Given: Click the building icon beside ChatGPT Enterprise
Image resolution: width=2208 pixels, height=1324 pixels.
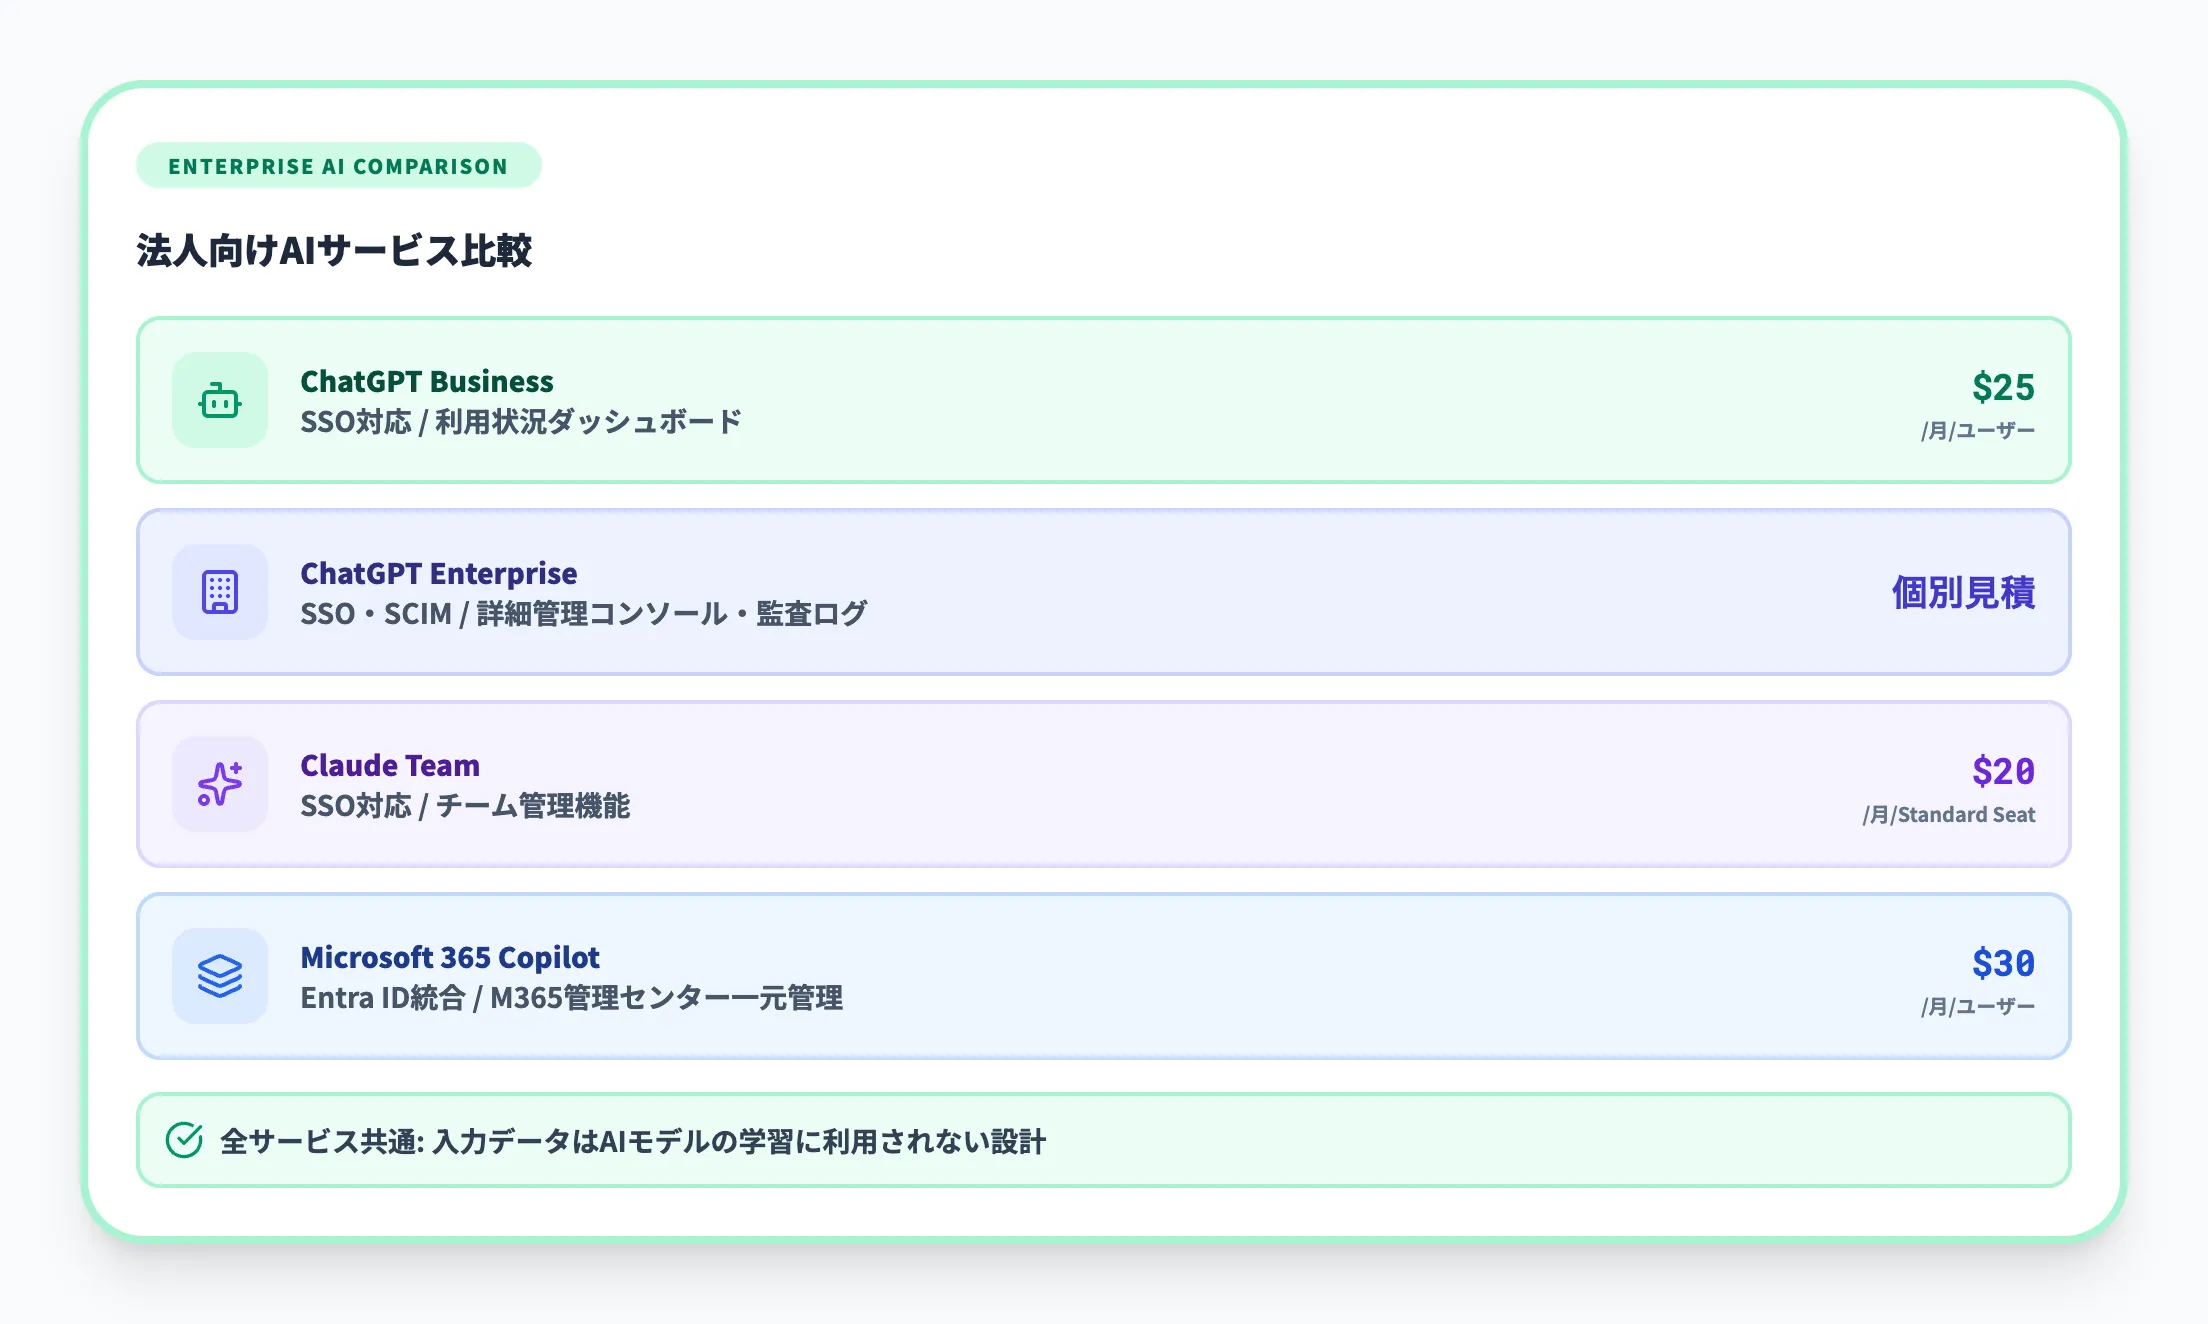Looking at the screenshot, I should pos(220,592).
